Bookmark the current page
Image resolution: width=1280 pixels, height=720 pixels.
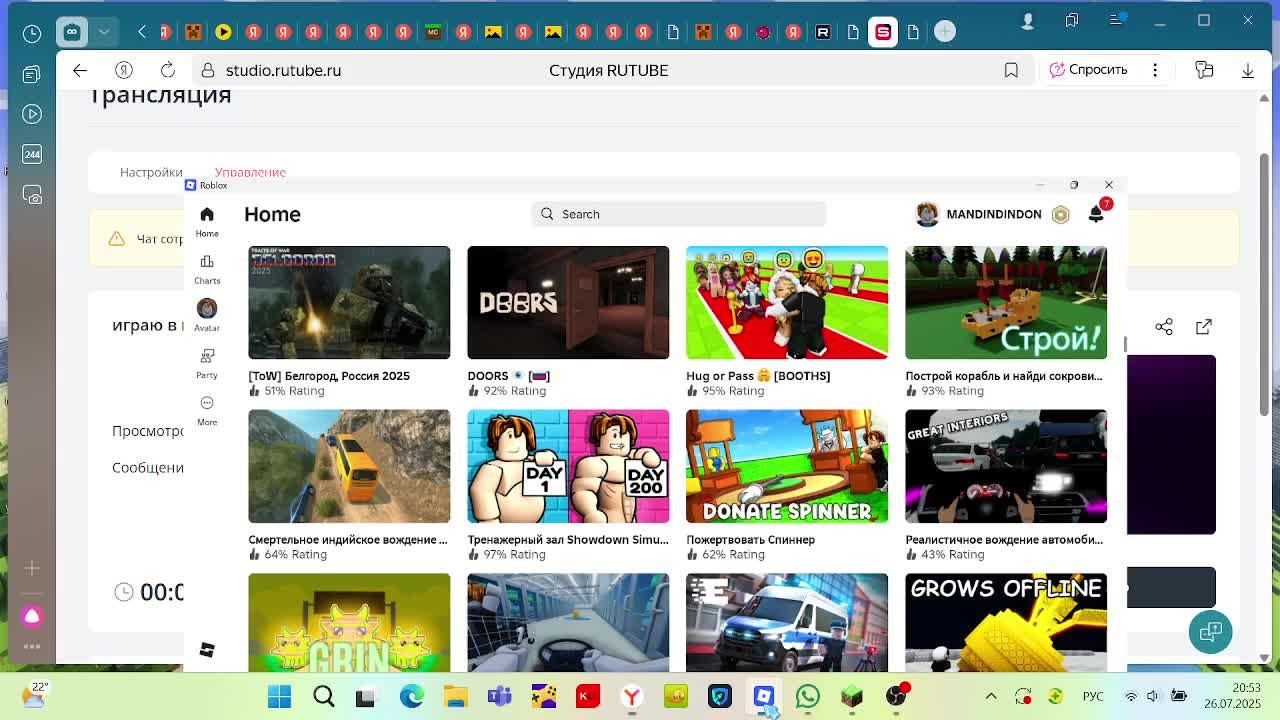coord(1011,70)
